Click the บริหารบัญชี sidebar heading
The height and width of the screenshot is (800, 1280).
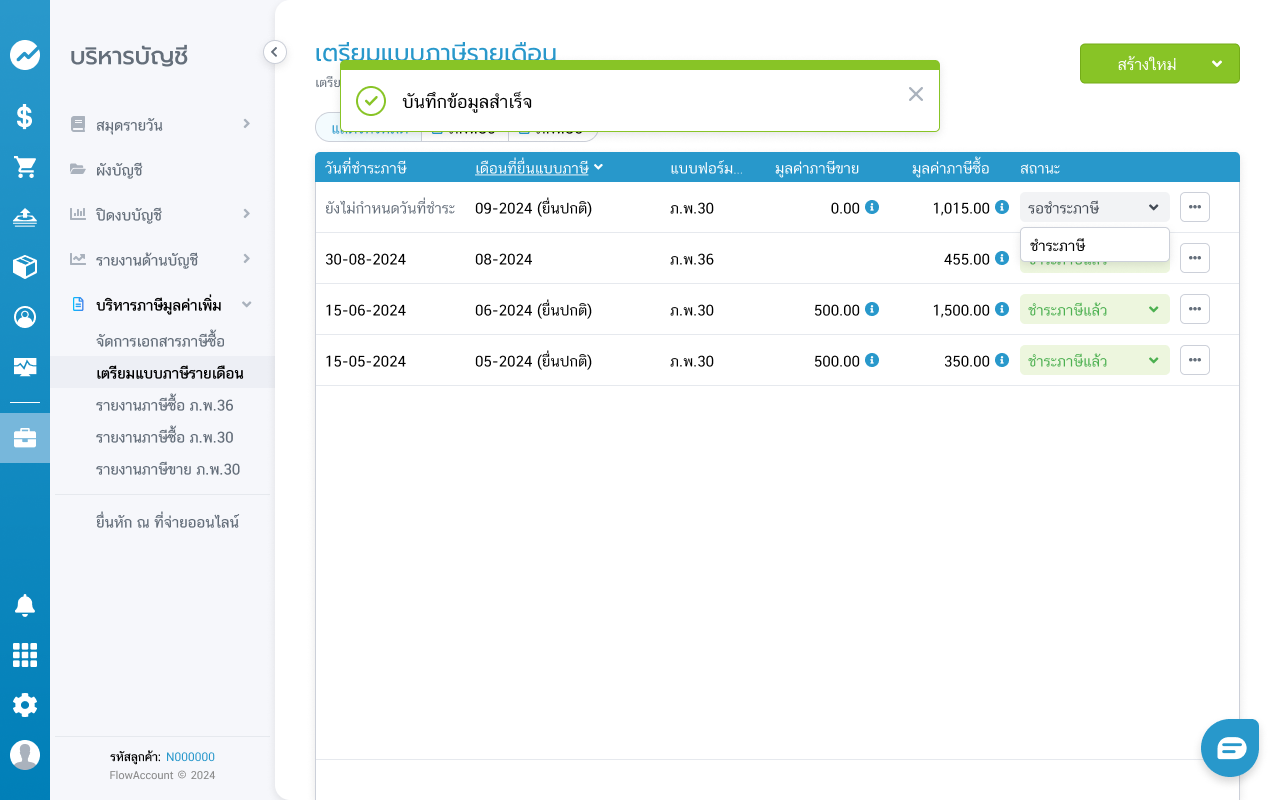pyautogui.click(x=129, y=56)
